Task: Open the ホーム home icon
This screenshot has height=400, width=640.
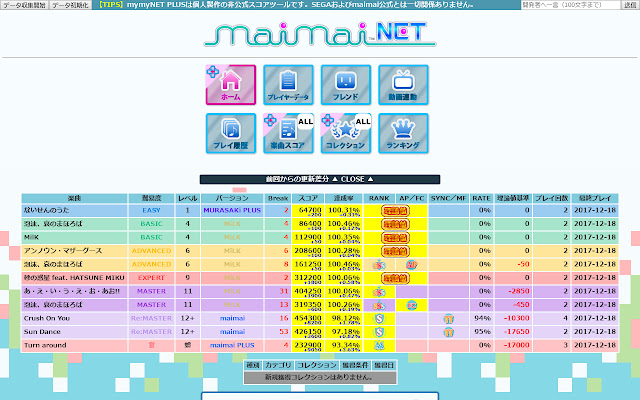Action: pyautogui.click(x=231, y=85)
